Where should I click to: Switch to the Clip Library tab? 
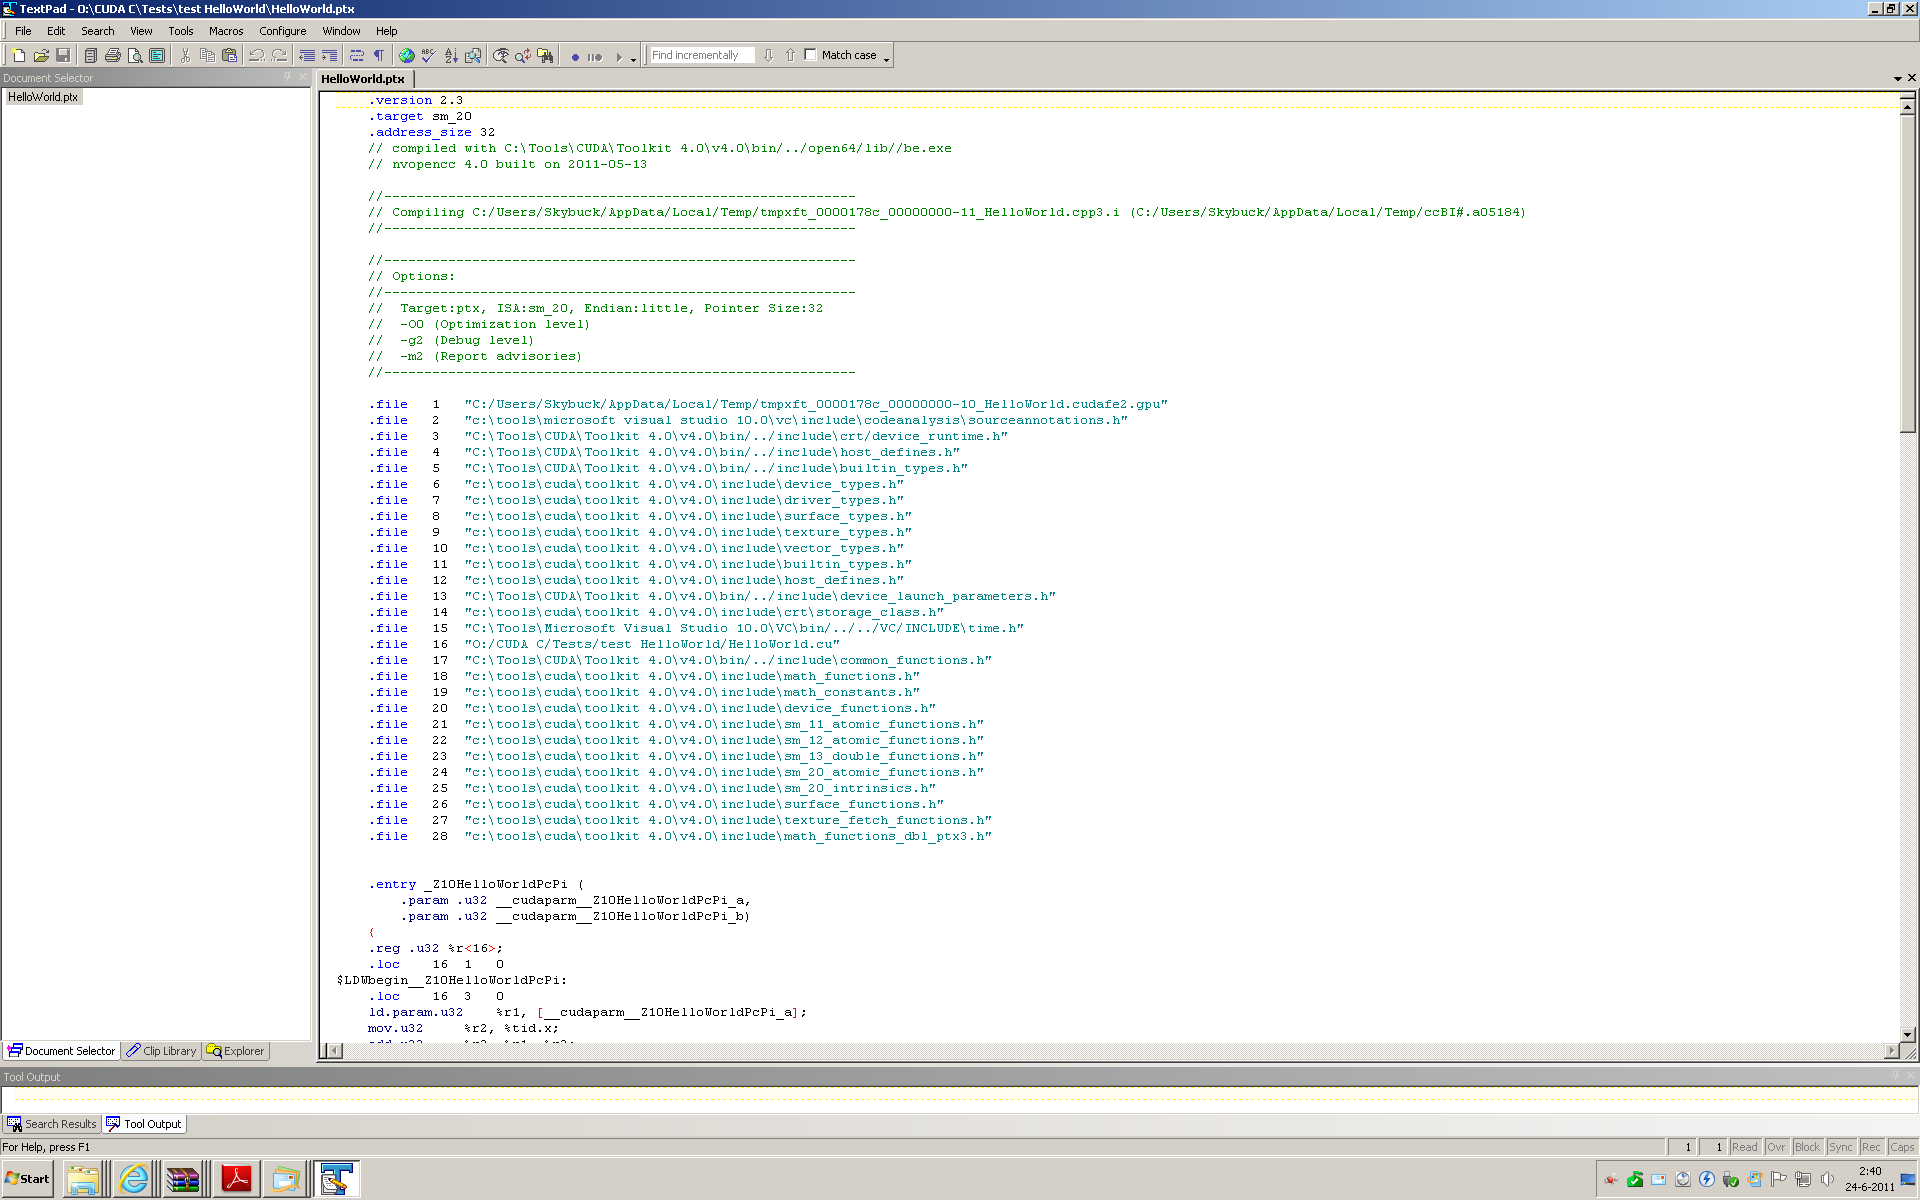tap(162, 1051)
